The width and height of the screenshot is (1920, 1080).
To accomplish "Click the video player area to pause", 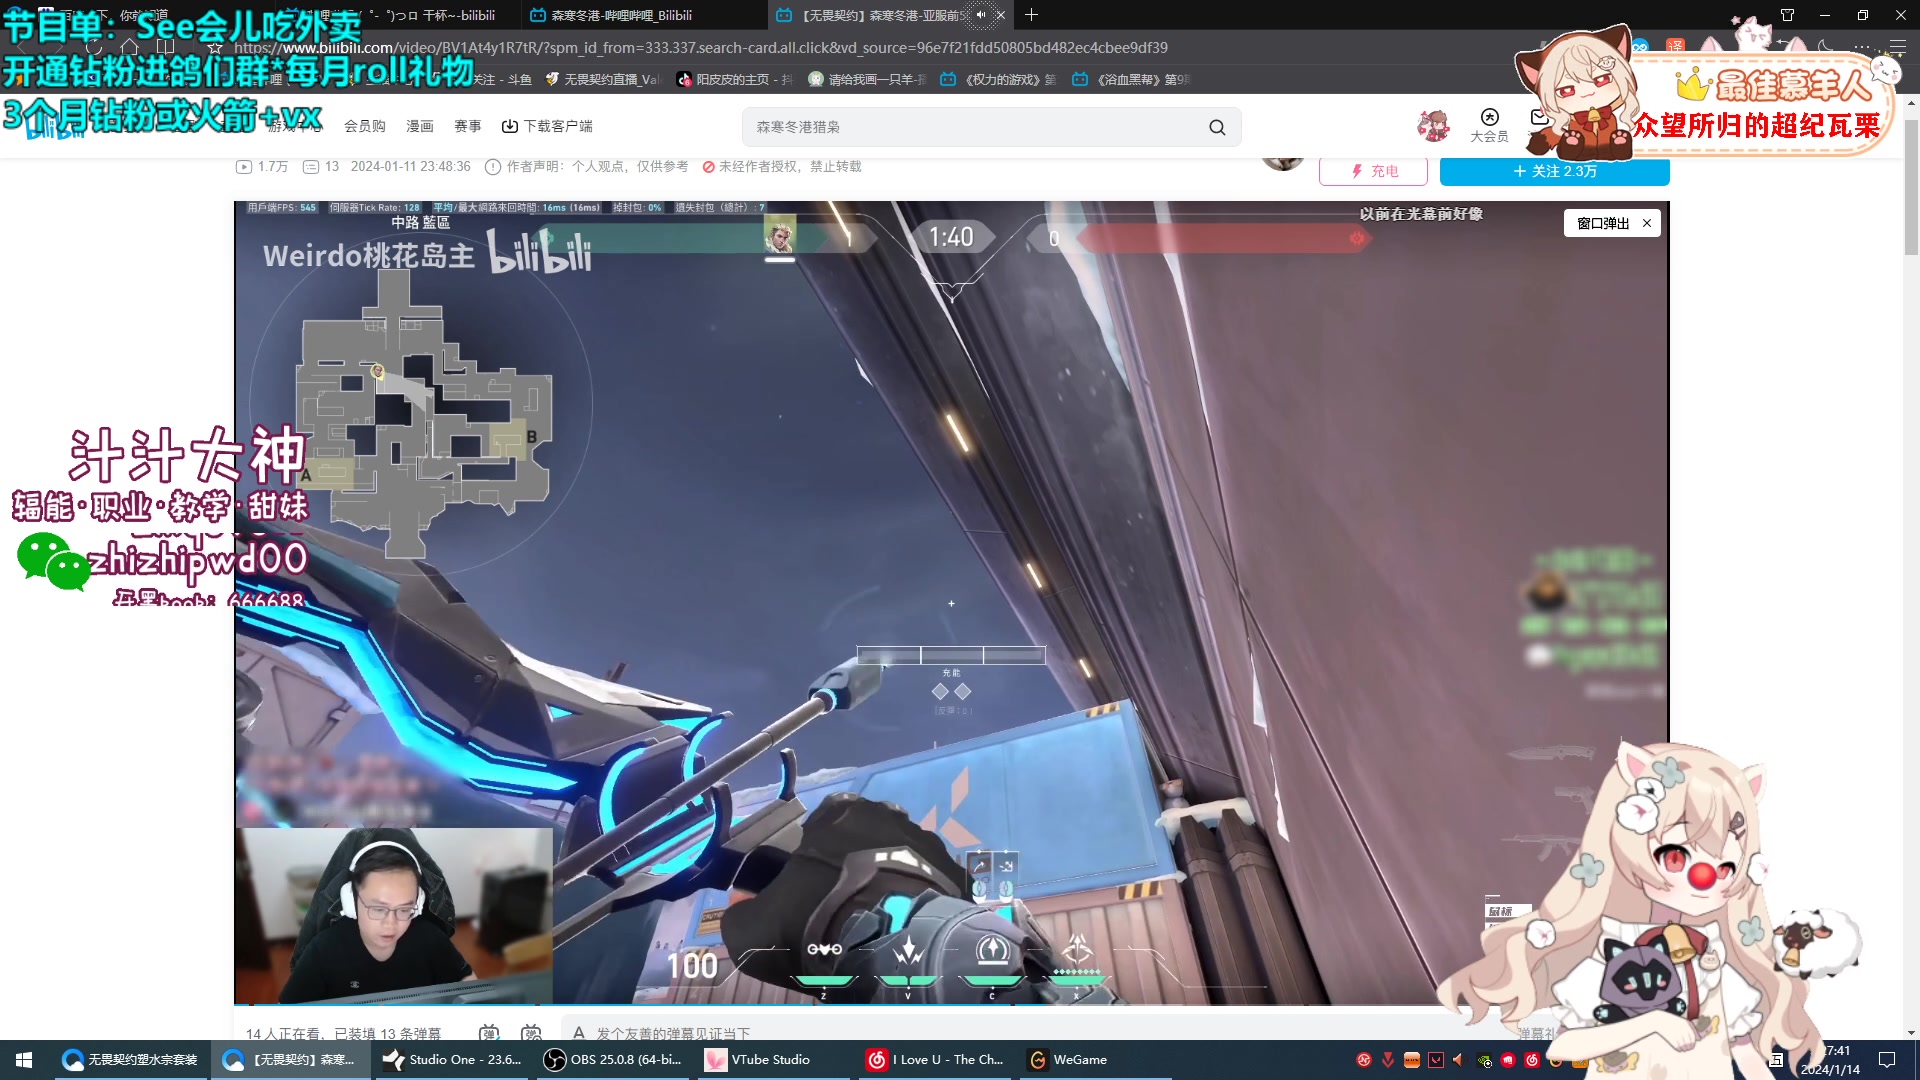I will pyautogui.click(x=951, y=602).
